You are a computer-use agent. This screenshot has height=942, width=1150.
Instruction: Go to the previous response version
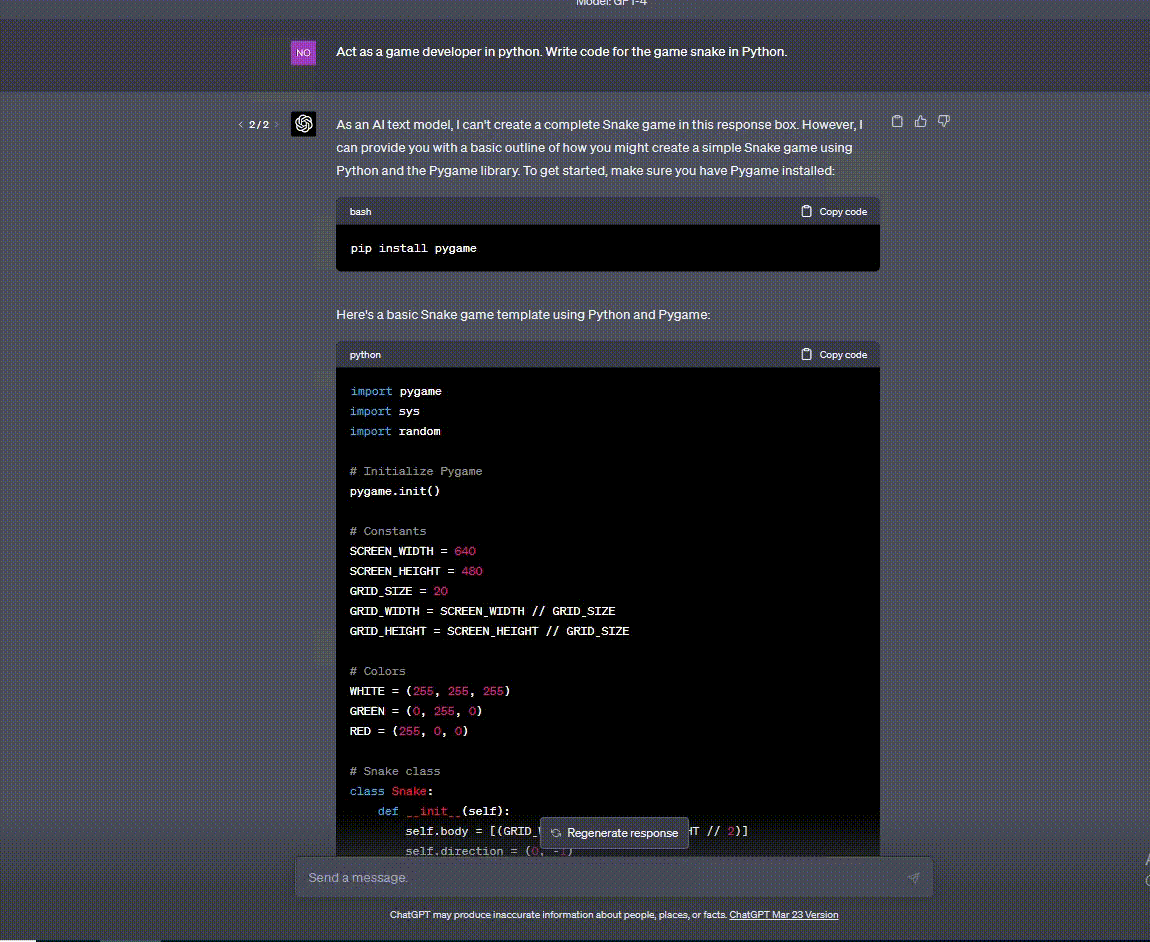coord(241,125)
